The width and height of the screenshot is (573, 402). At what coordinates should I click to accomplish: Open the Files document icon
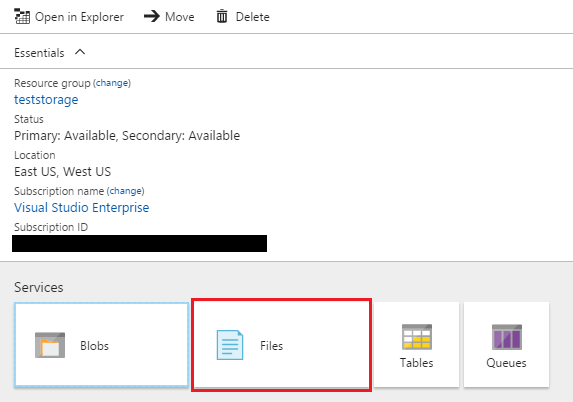[230, 345]
